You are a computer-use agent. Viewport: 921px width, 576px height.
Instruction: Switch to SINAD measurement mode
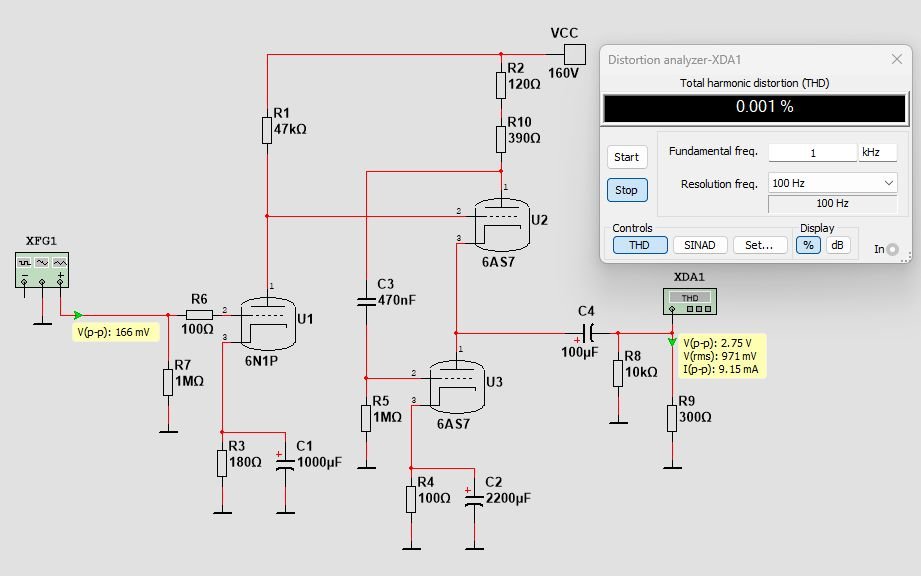pos(700,245)
